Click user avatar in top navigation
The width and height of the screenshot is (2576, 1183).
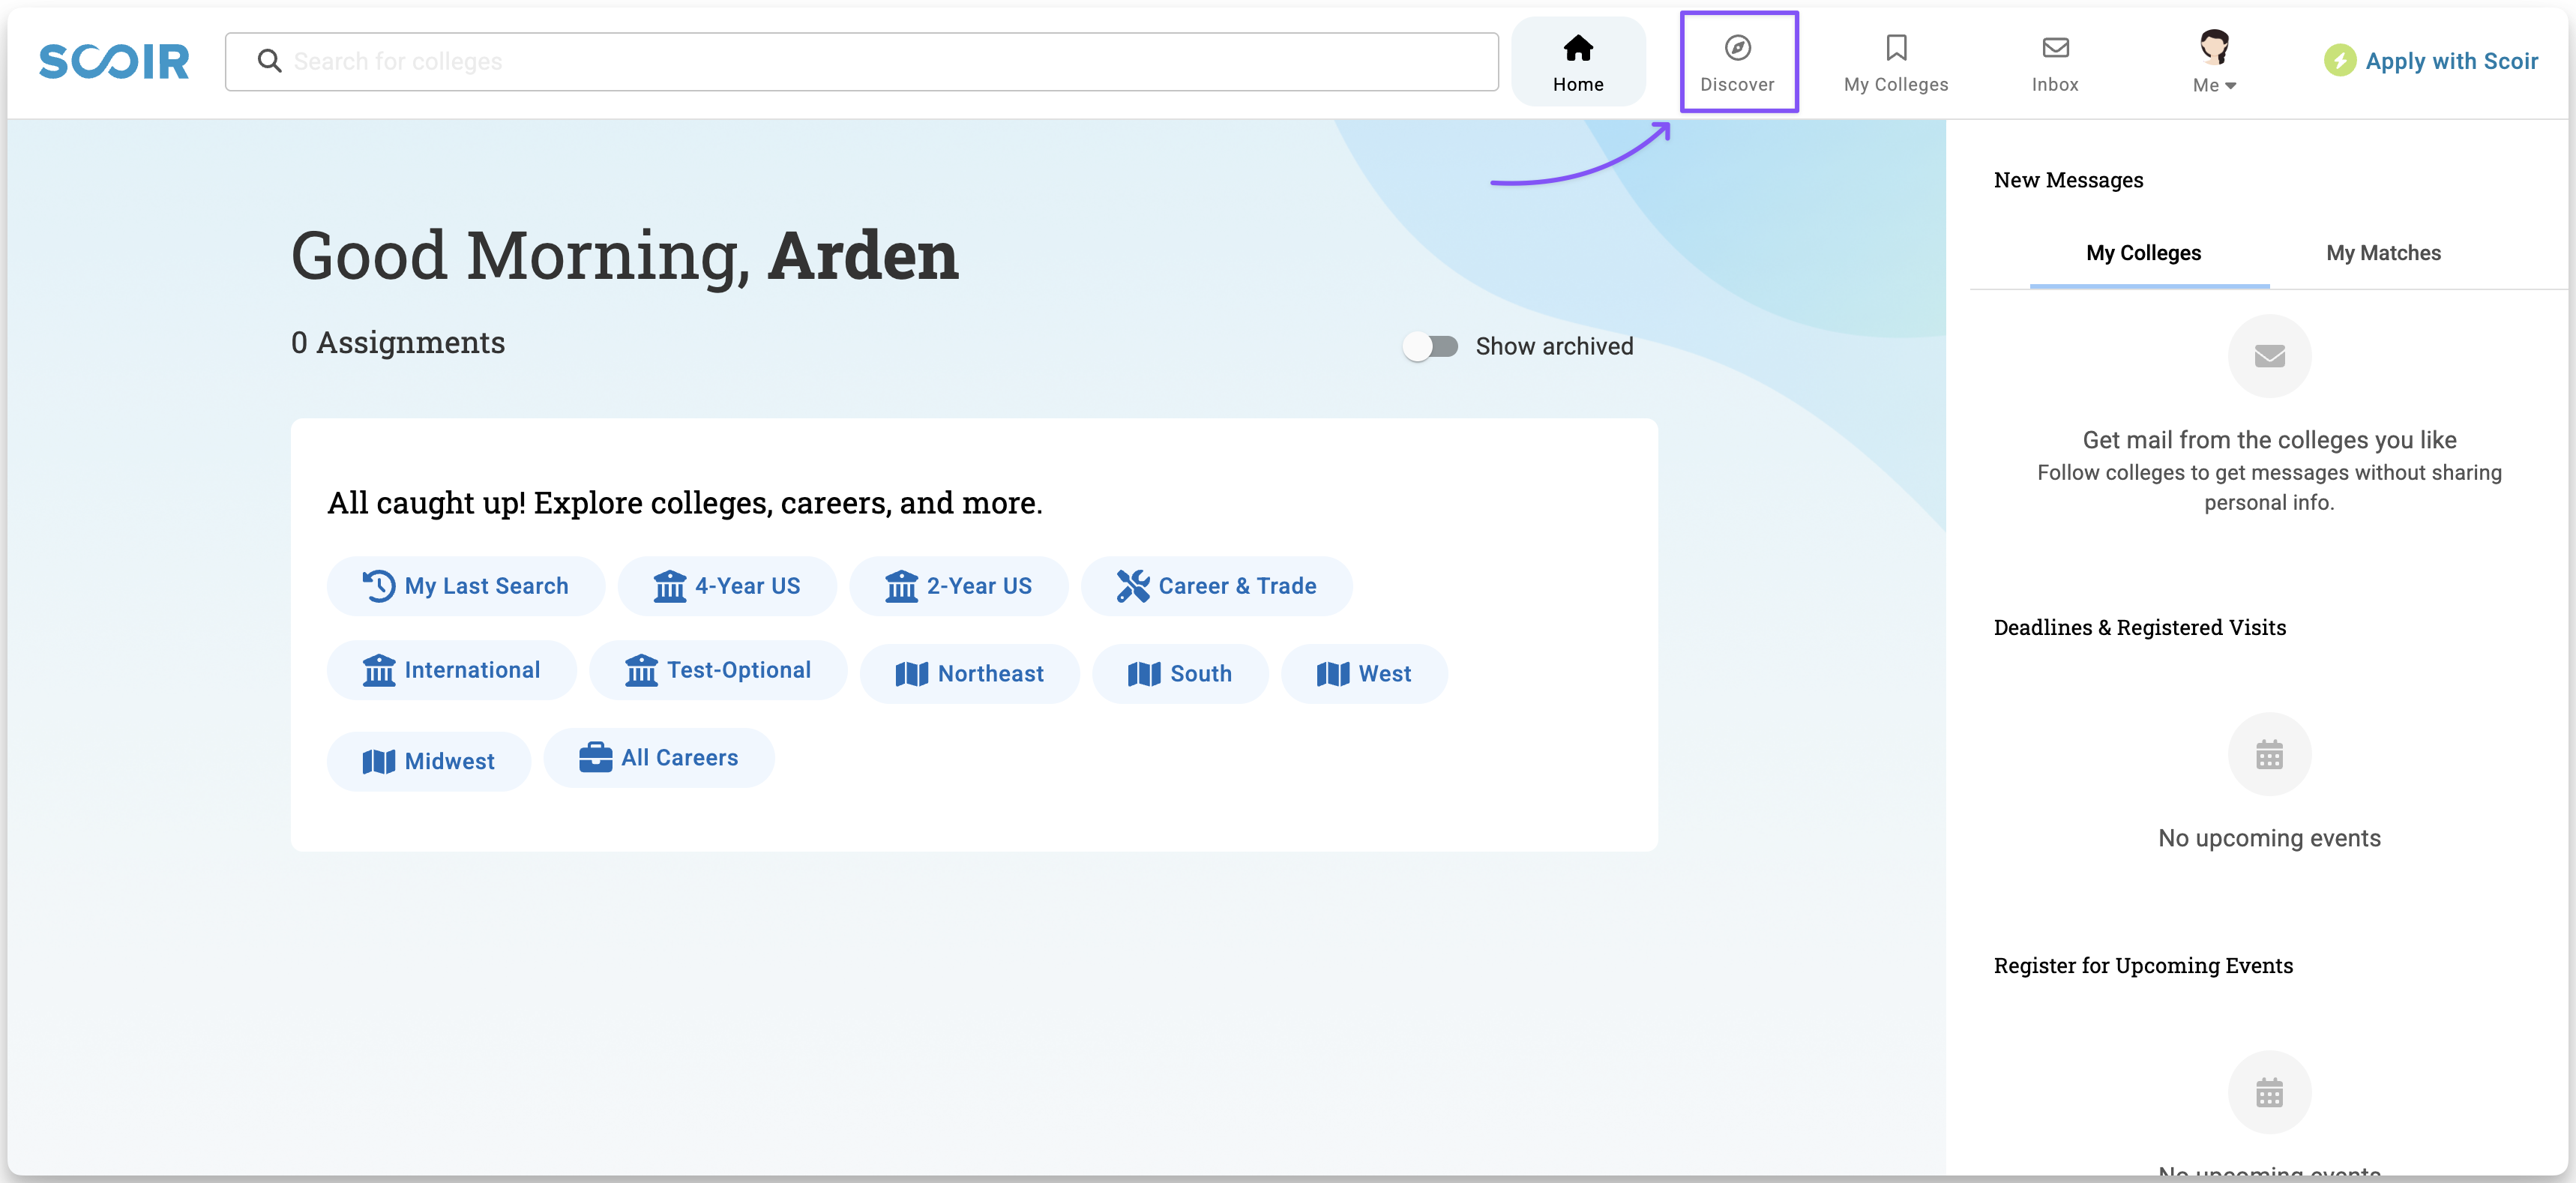tap(2213, 46)
